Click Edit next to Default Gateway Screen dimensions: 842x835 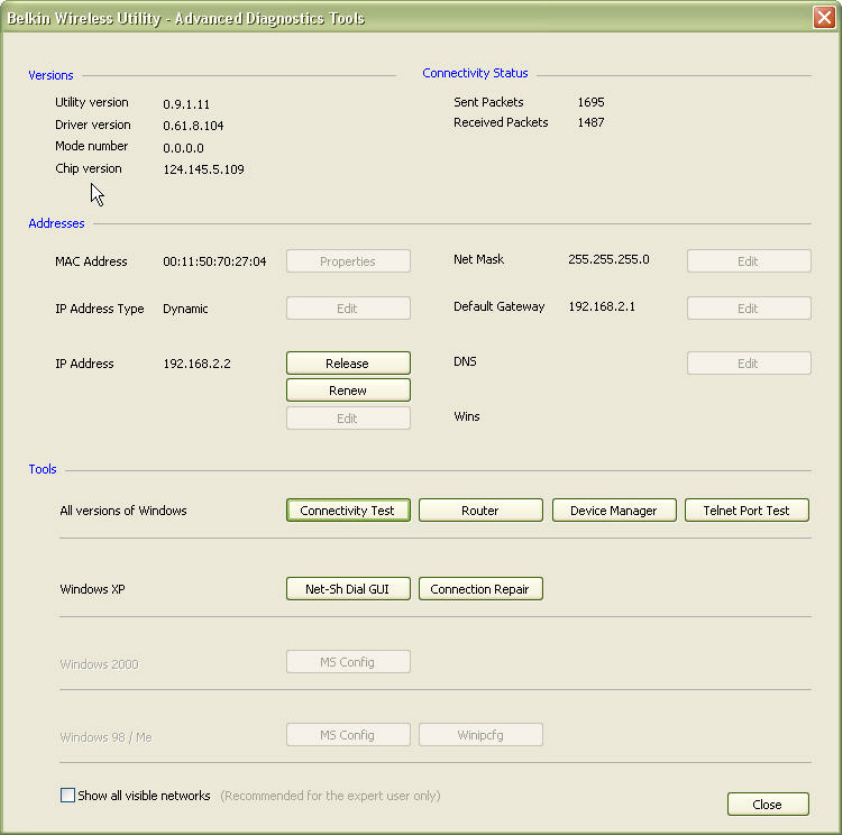[749, 308]
